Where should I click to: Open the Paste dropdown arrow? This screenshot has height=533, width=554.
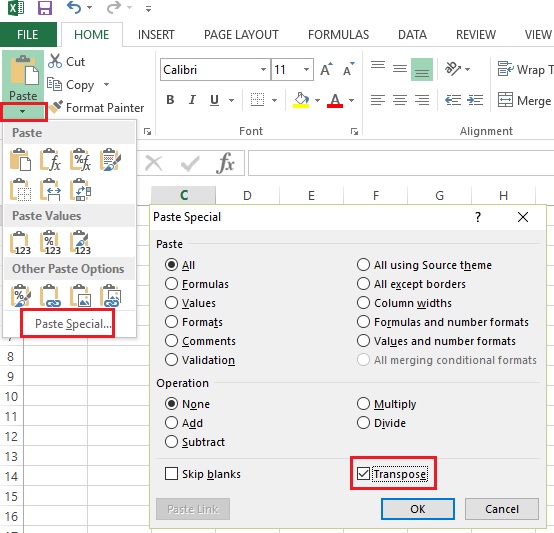click(x=23, y=111)
